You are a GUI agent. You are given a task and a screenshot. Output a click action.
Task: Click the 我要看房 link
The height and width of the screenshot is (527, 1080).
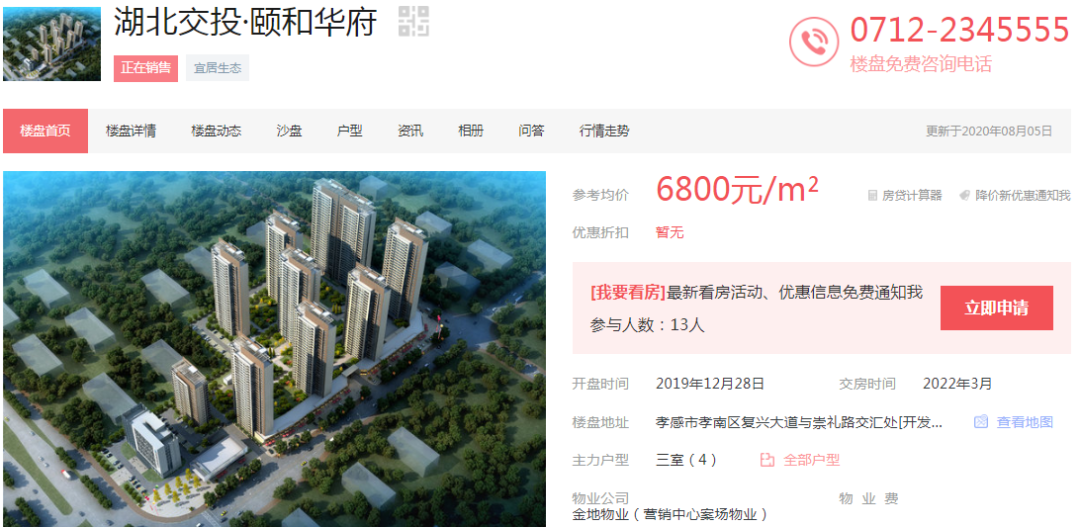click(628, 293)
